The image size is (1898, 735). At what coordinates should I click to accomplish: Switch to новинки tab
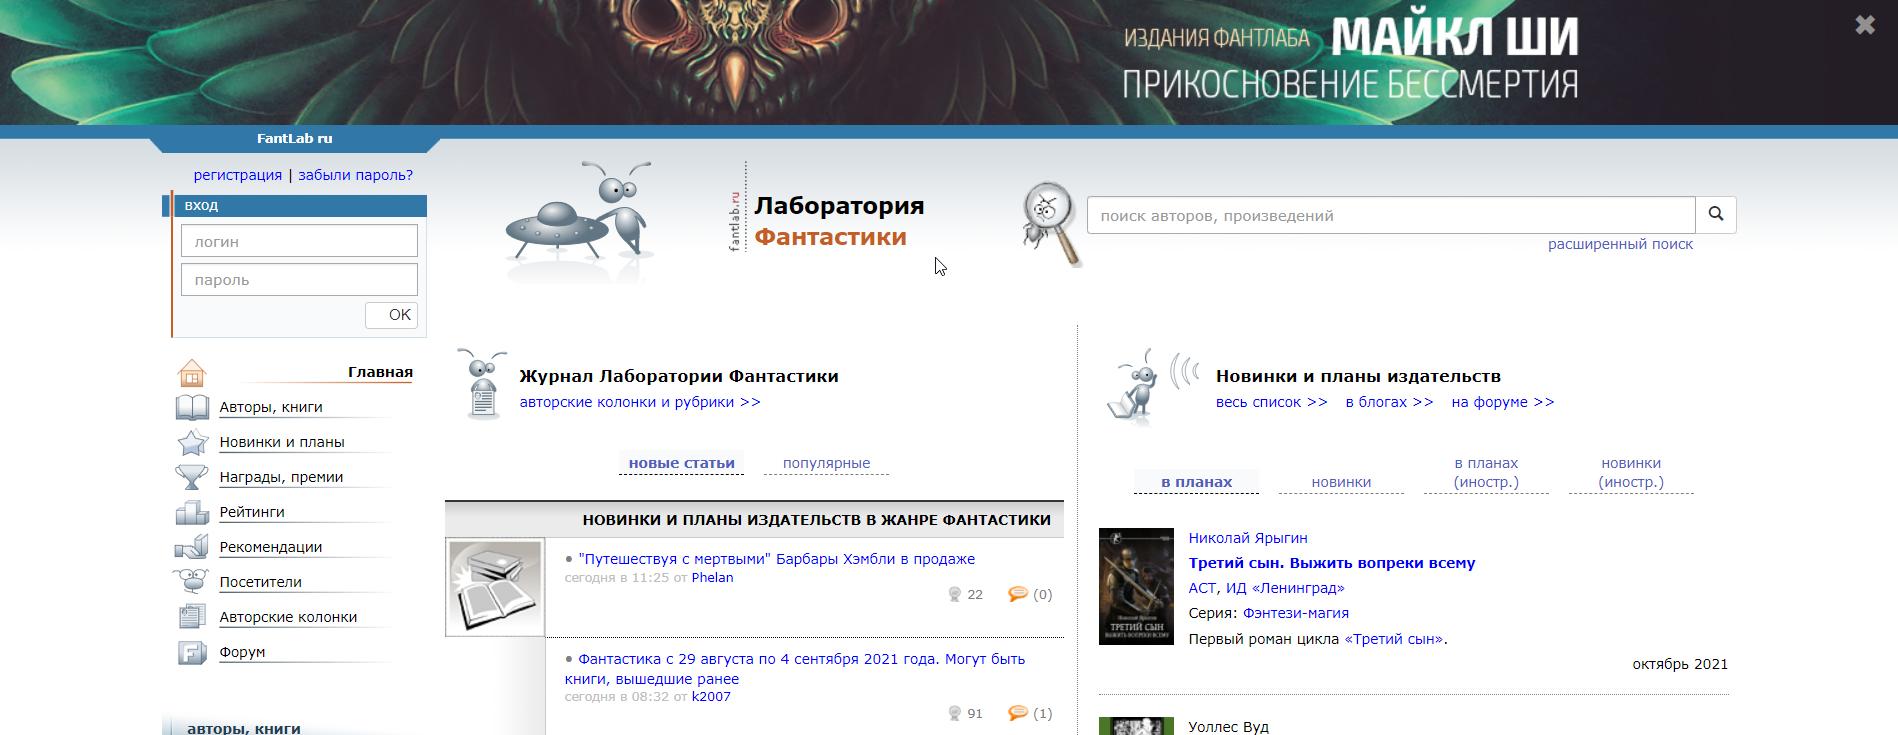click(x=1341, y=482)
